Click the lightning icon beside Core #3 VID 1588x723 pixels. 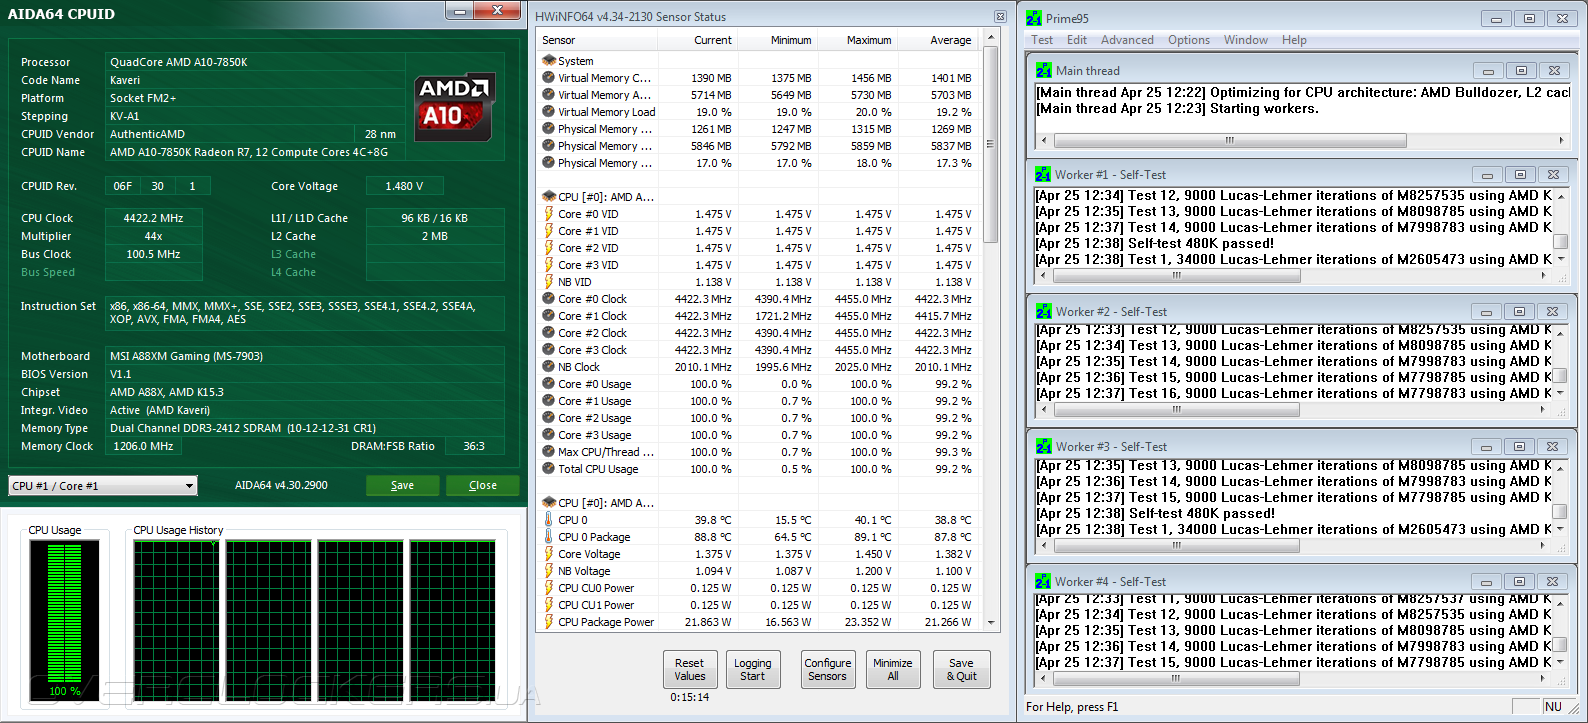click(548, 264)
